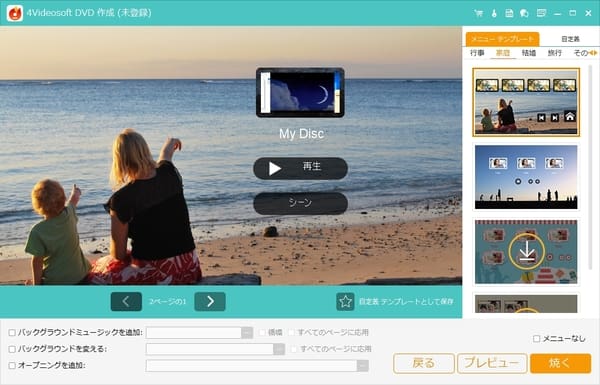
Task: Open the menu list icon in title bar
Action: 541,13
